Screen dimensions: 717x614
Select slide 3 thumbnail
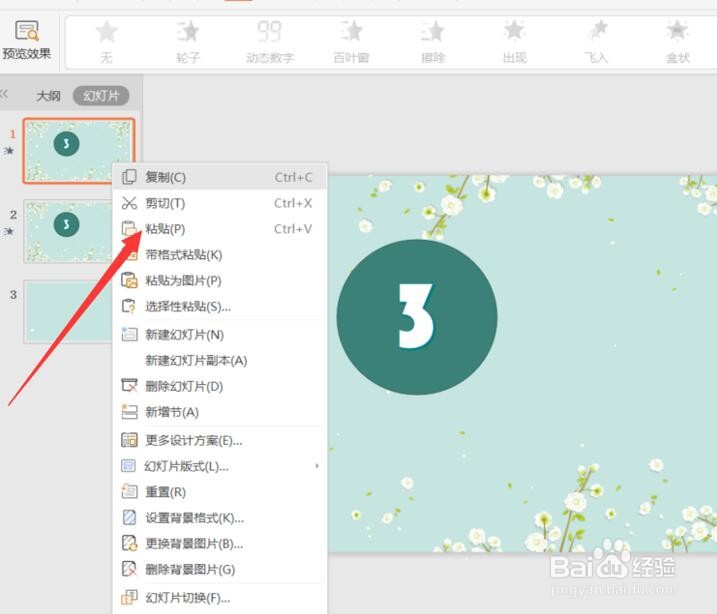click(x=68, y=311)
